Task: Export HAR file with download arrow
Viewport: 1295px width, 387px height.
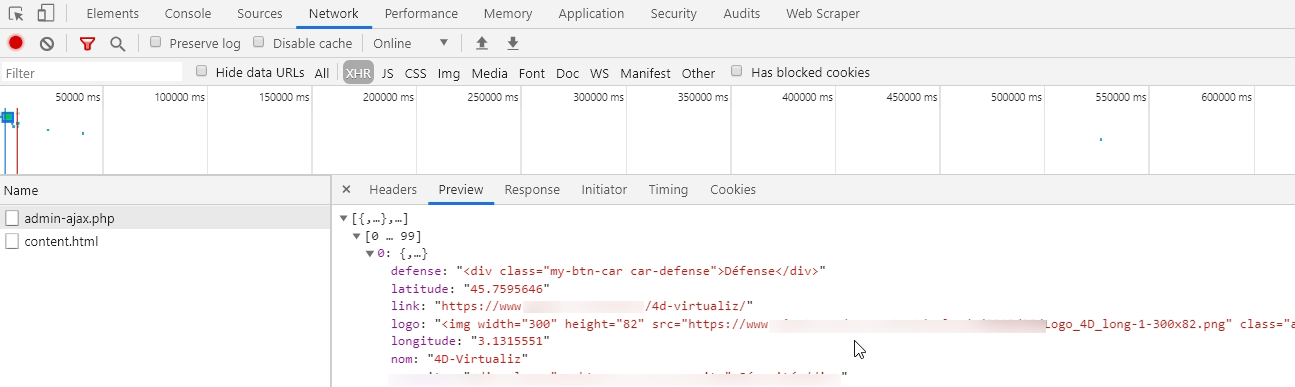Action: coord(513,43)
